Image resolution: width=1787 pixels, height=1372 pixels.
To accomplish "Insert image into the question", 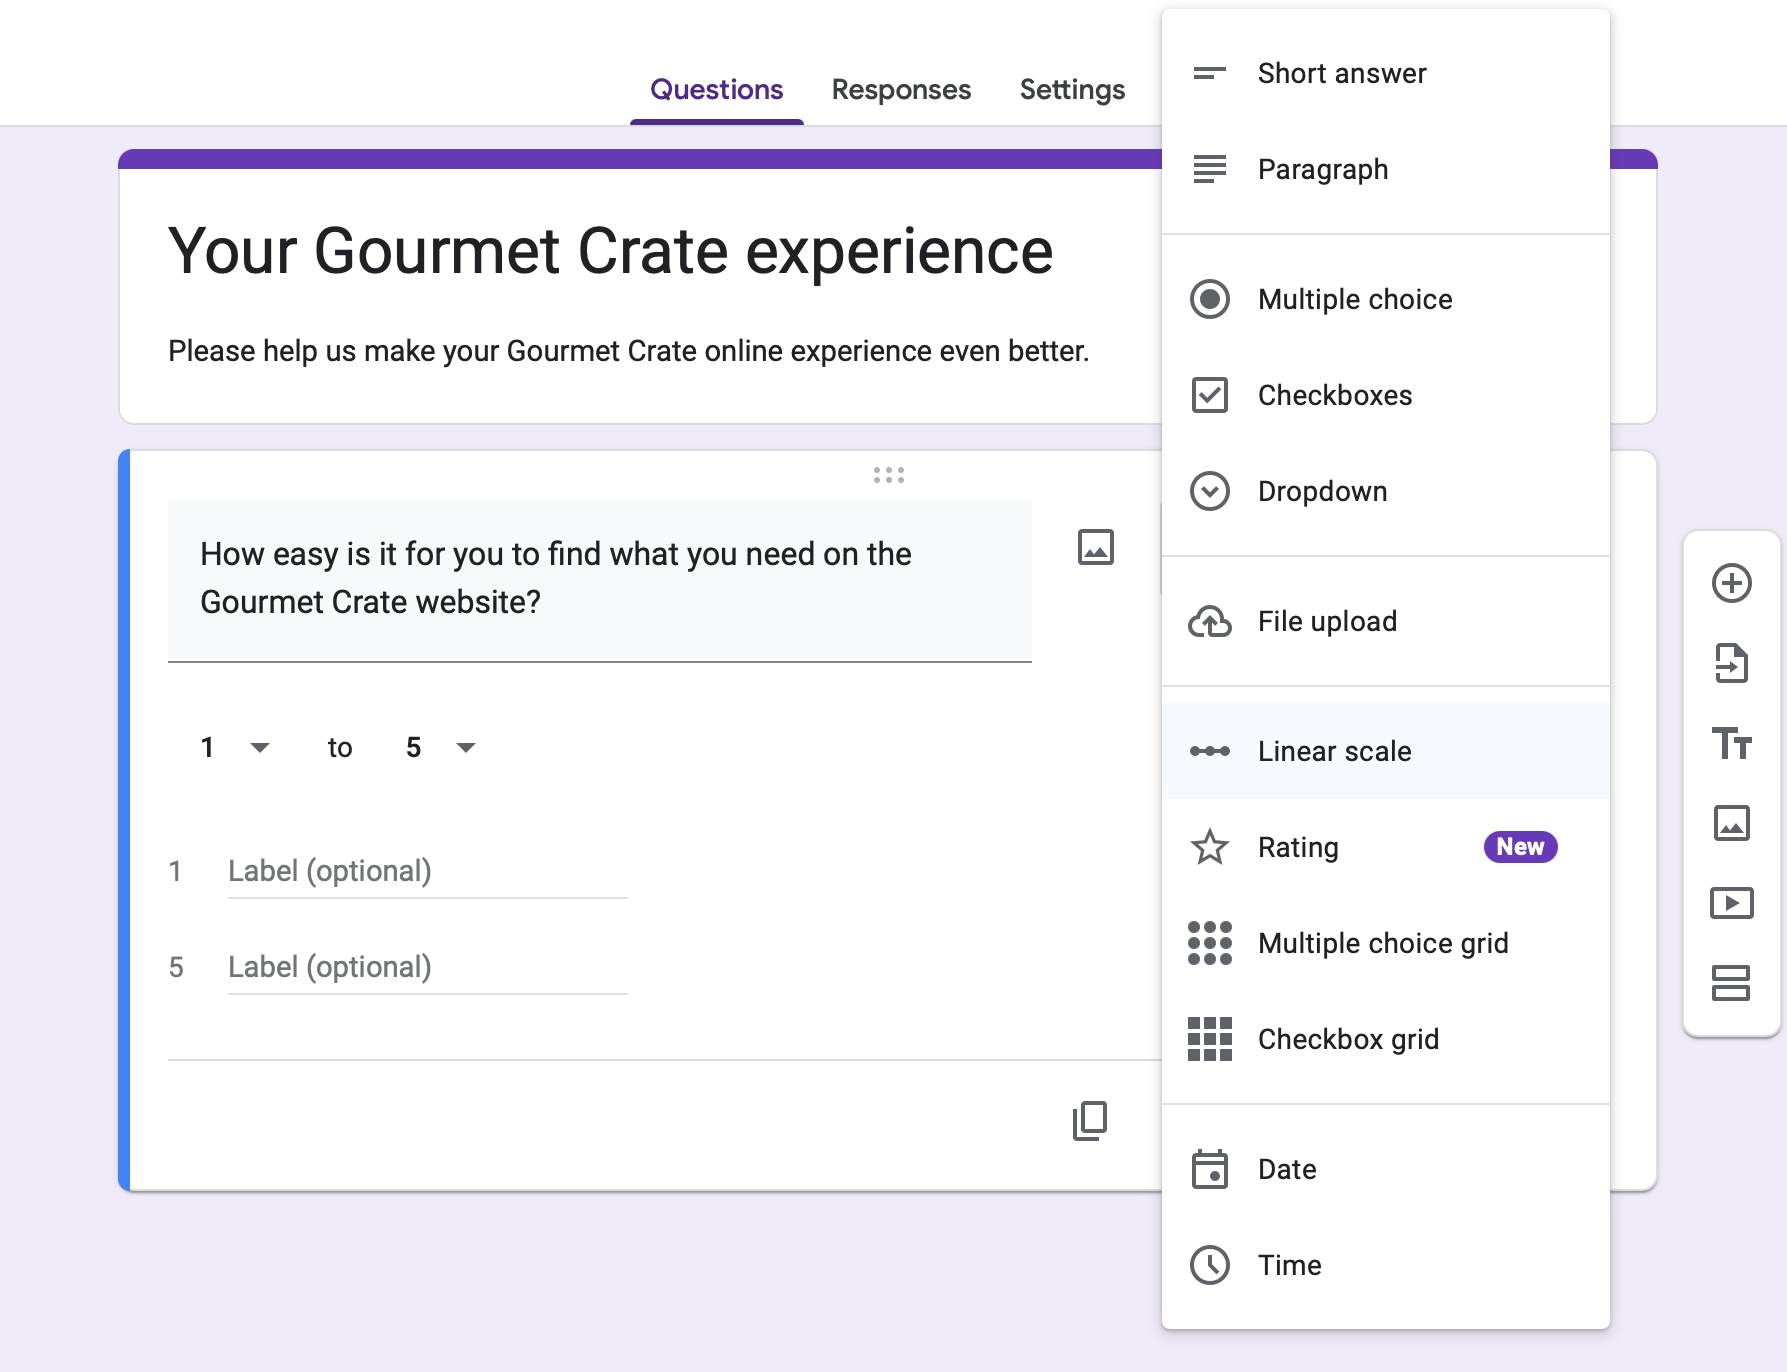I will [1095, 547].
